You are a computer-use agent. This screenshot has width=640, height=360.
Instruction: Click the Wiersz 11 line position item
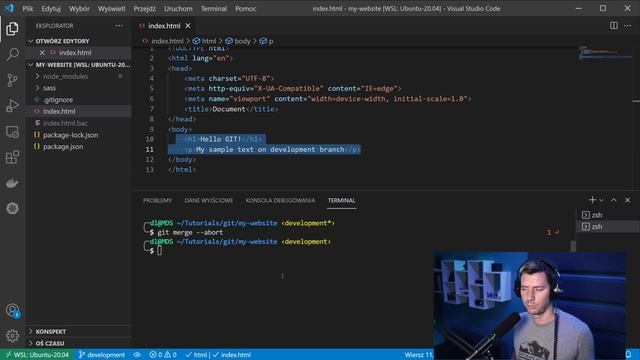[x=419, y=355]
